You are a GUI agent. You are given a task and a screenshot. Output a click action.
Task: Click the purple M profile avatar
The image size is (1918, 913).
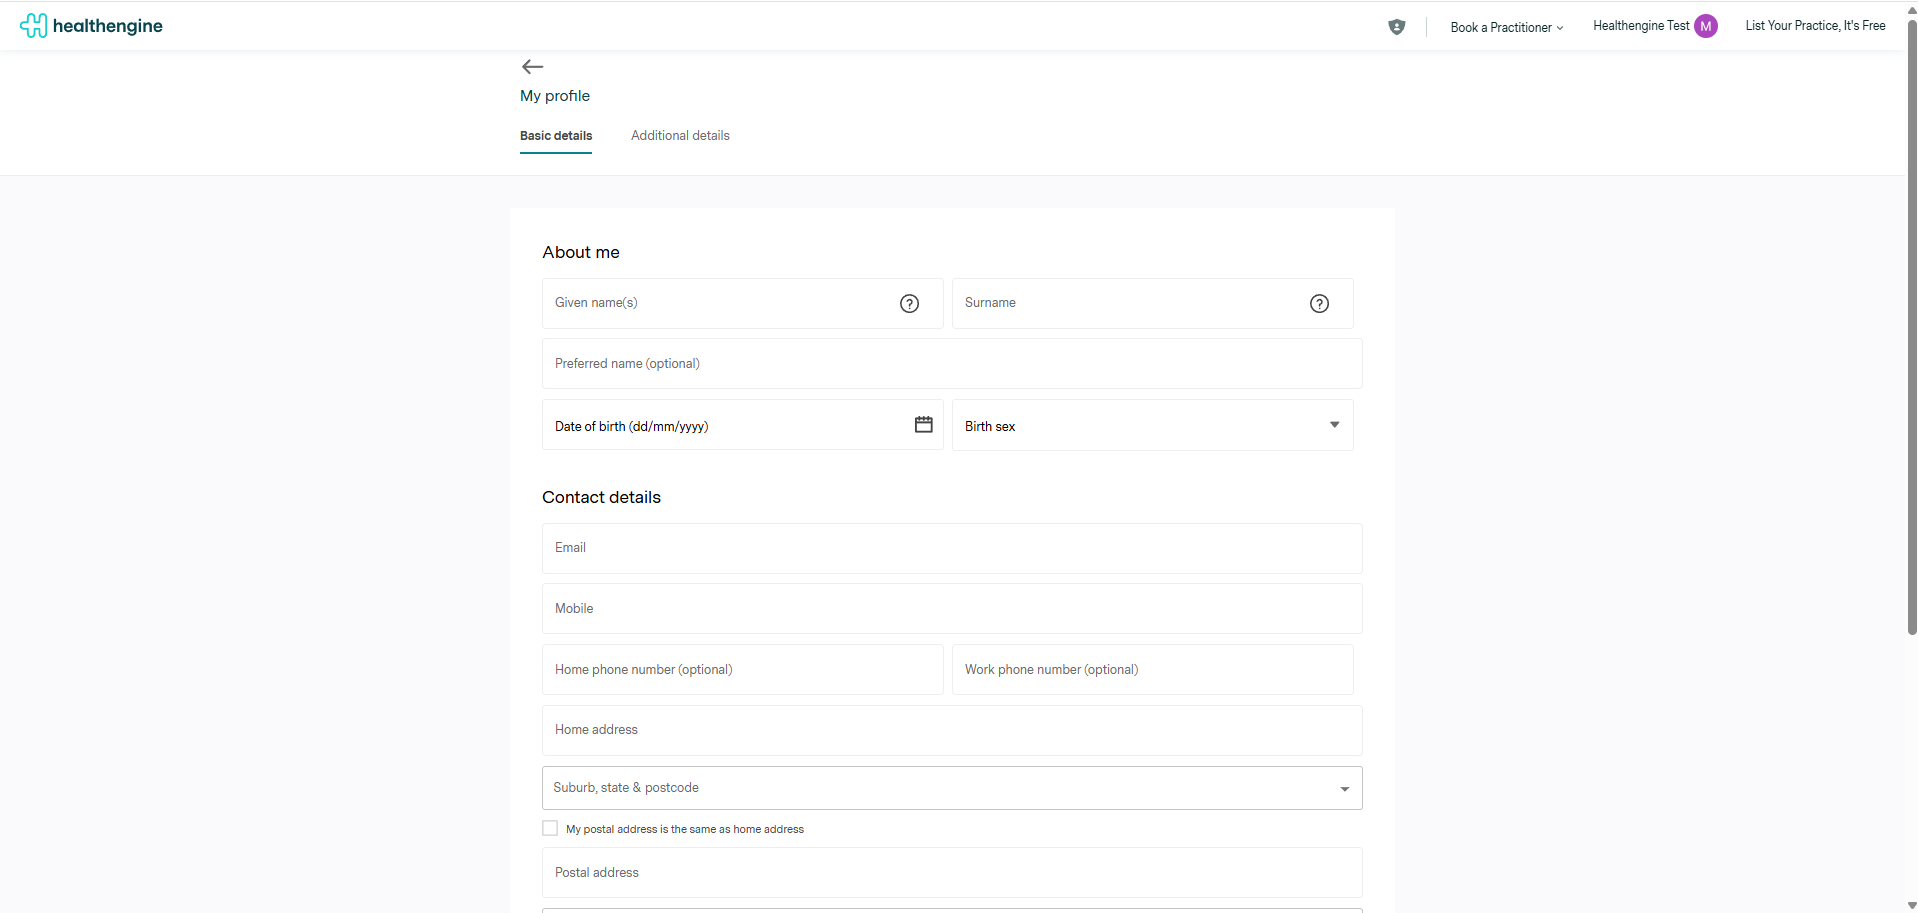click(x=1705, y=27)
